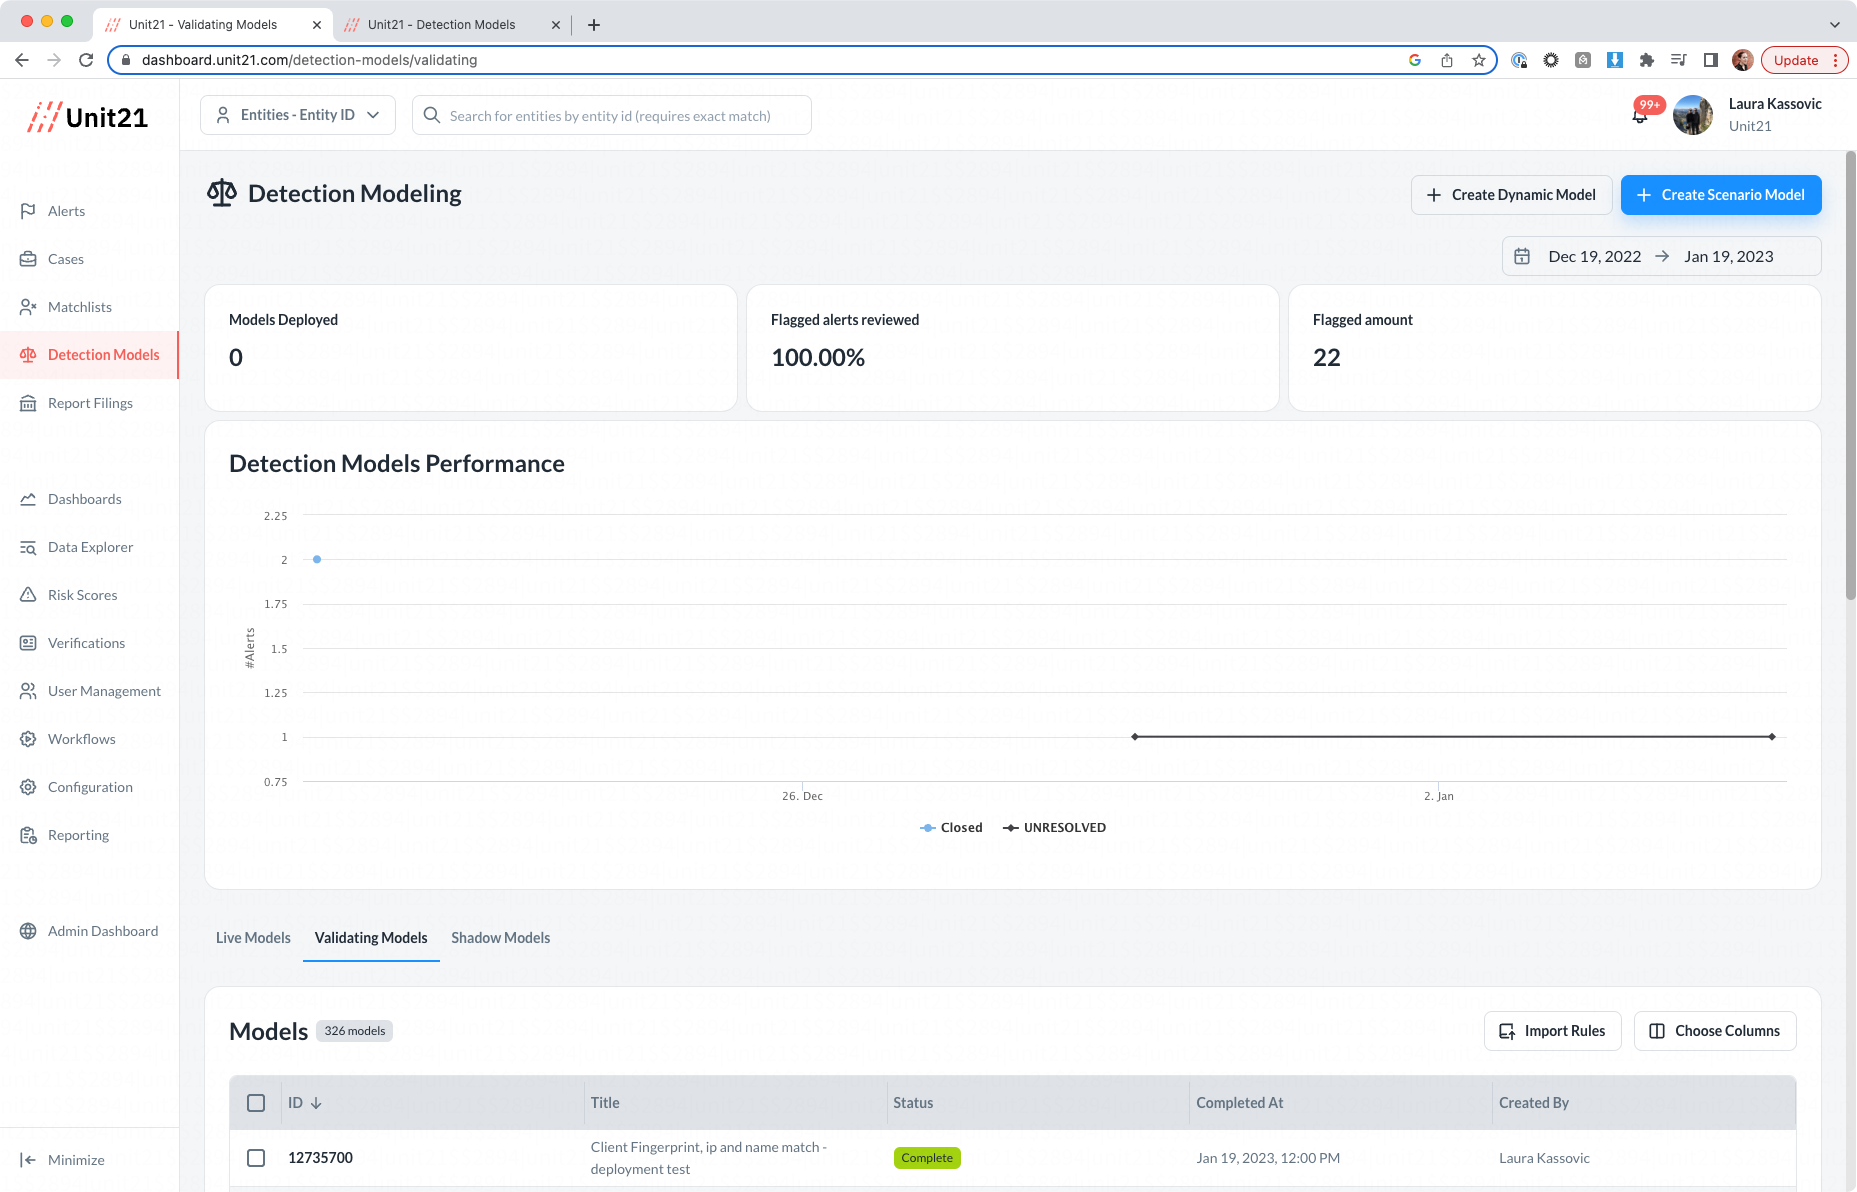Click the Created By column header
Image resolution: width=1857 pixels, height=1192 pixels.
click(x=1534, y=1103)
